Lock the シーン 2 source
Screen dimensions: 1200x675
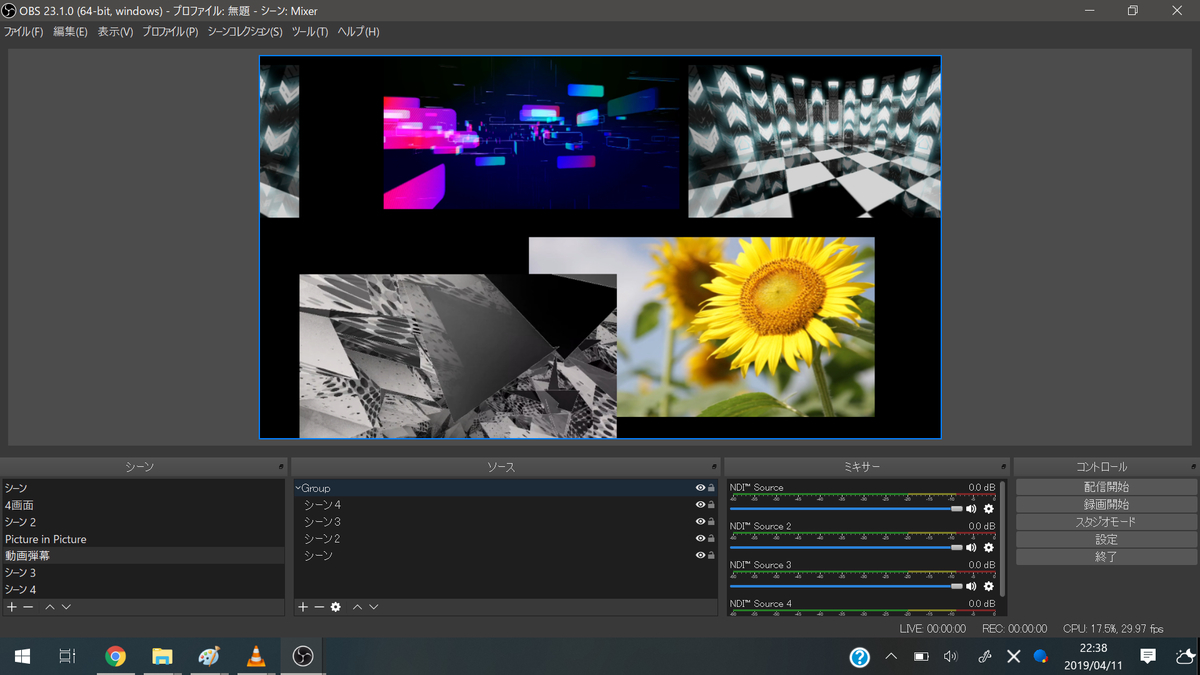[x=711, y=538]
